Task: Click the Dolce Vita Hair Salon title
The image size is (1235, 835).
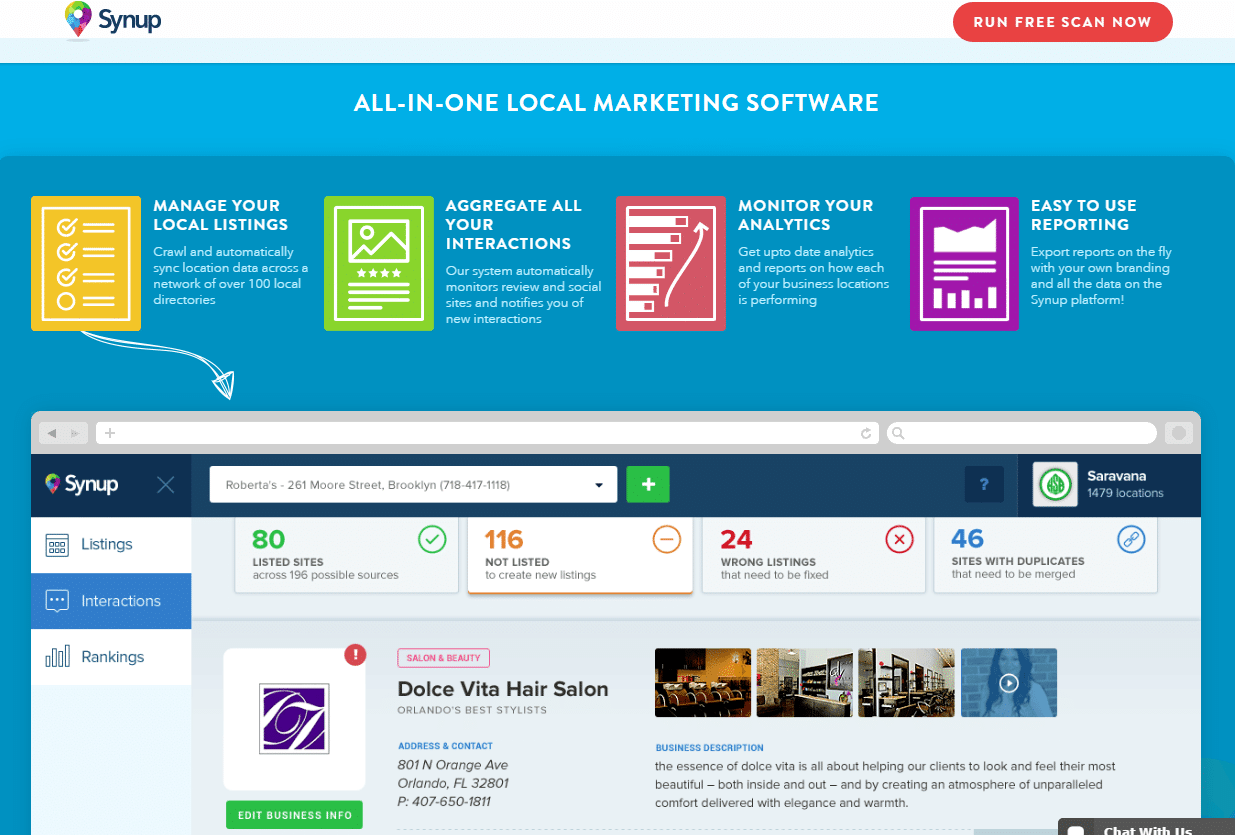Action: (x=503, y=689)
